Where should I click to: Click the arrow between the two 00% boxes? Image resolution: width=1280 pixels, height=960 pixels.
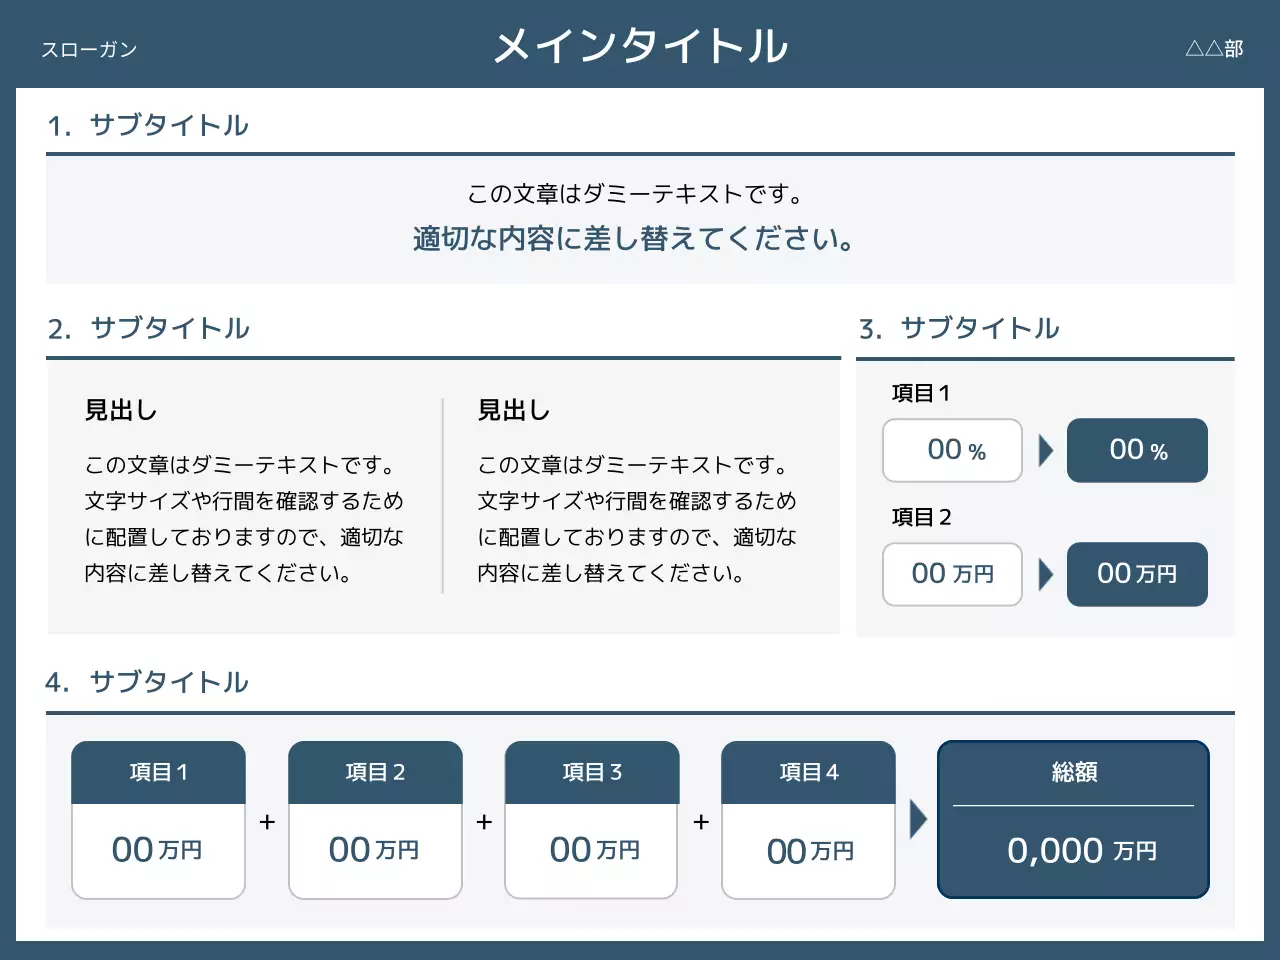coord(1046,451)
